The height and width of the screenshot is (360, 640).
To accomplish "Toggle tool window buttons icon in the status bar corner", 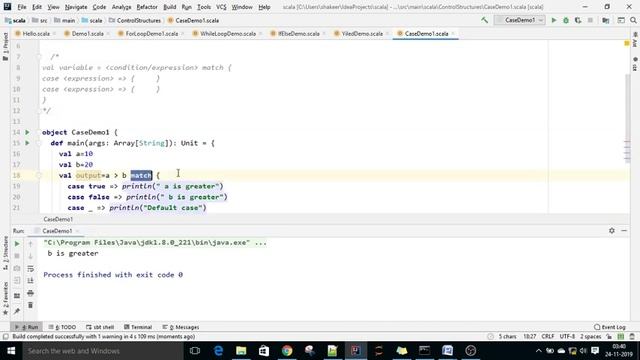I will click(x=6, y=337).
